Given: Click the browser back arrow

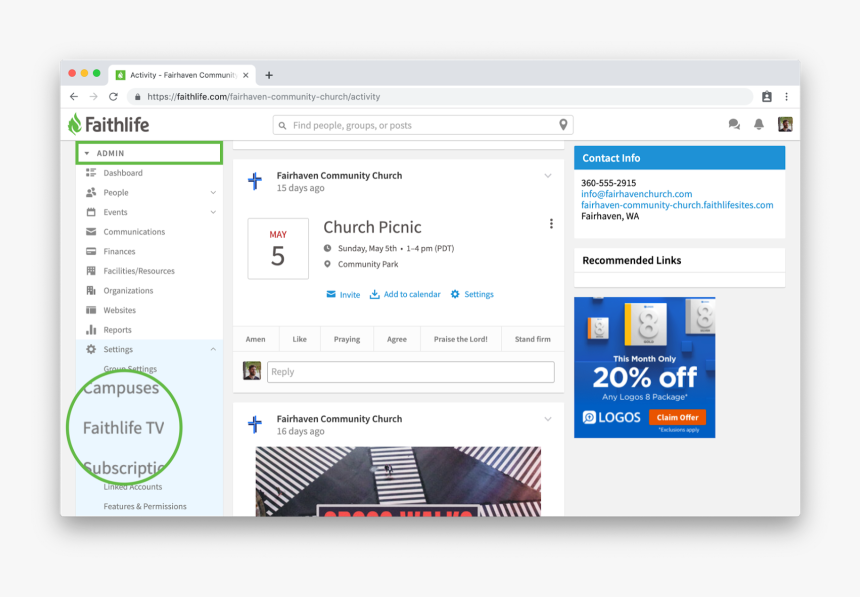Looking at the screenshot, I should pos(74,97).
